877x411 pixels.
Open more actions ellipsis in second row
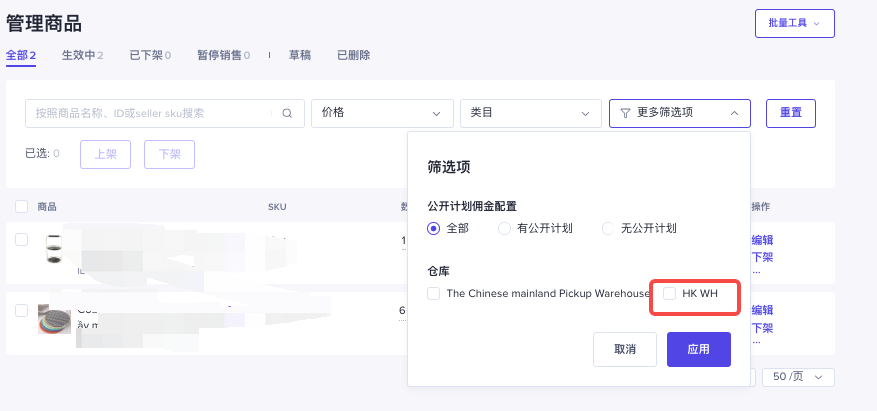pos(756,342)
